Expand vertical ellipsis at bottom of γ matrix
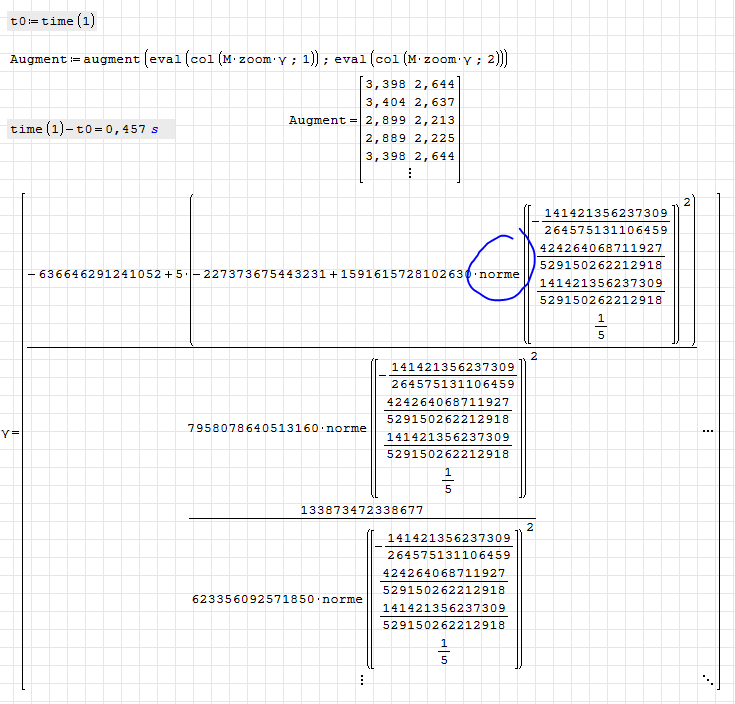This screenshot has width=735, height=704. click(361, 680)
